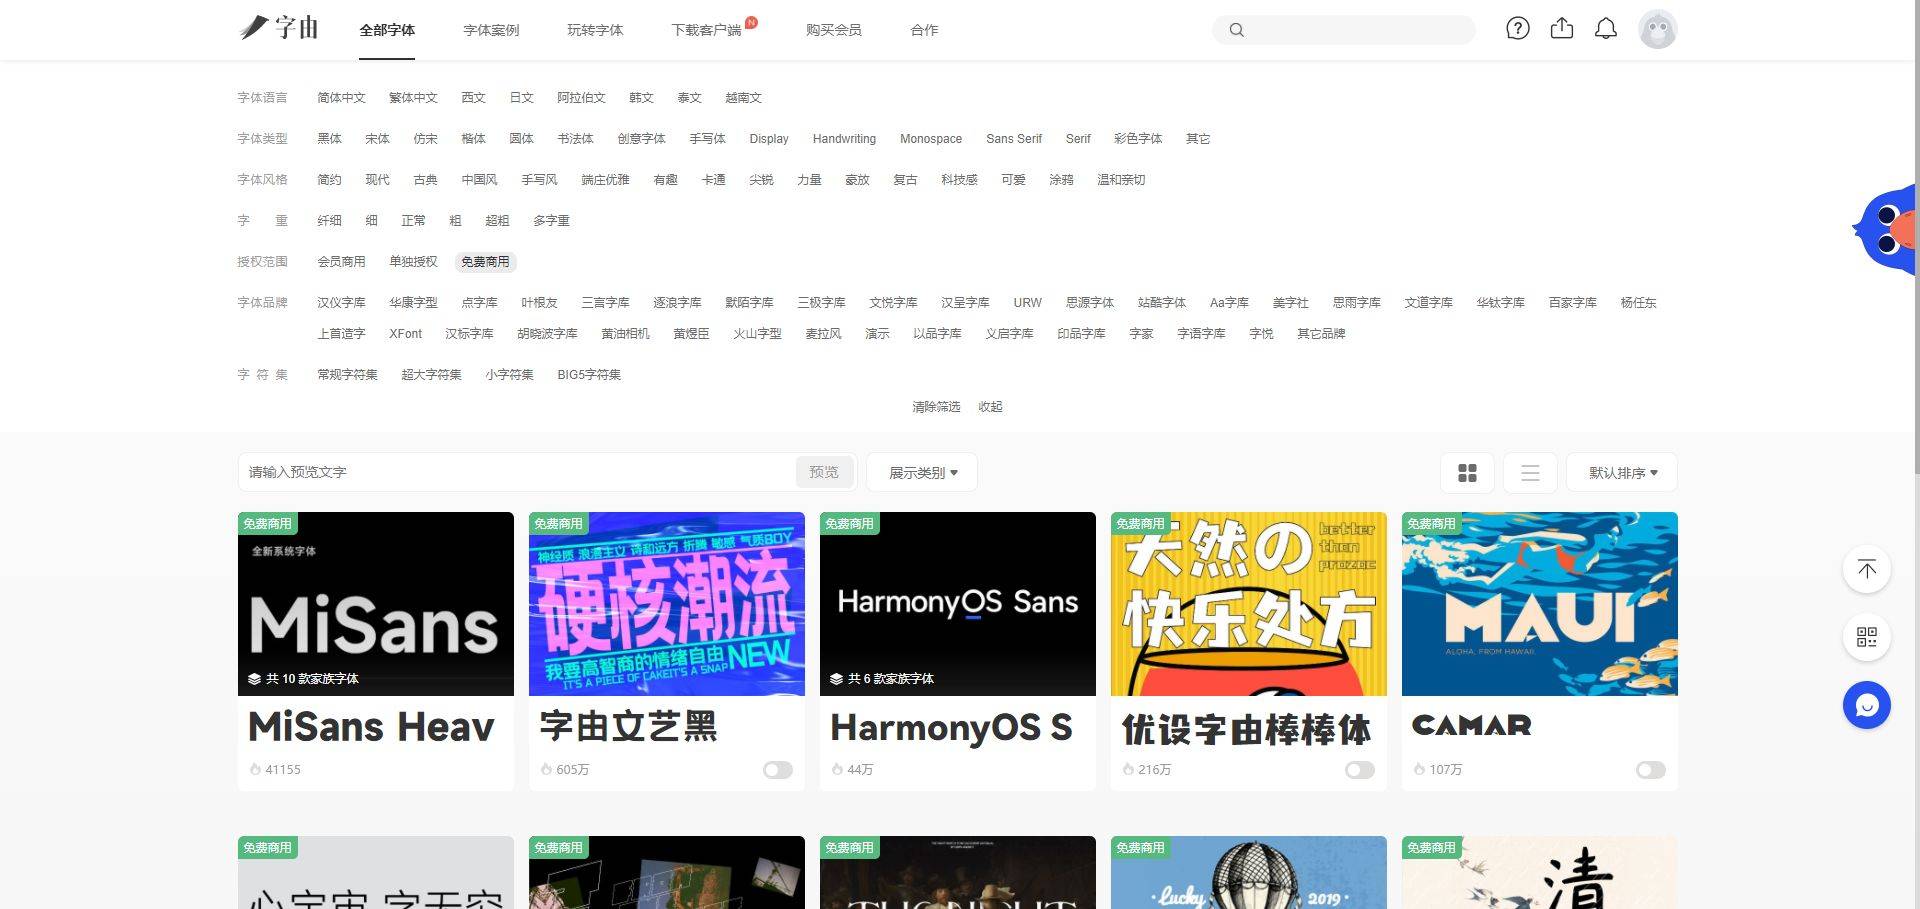Select the 汉仪字库 brand
The width and height of the screenshot is (1920, 909).
[341, 303]
